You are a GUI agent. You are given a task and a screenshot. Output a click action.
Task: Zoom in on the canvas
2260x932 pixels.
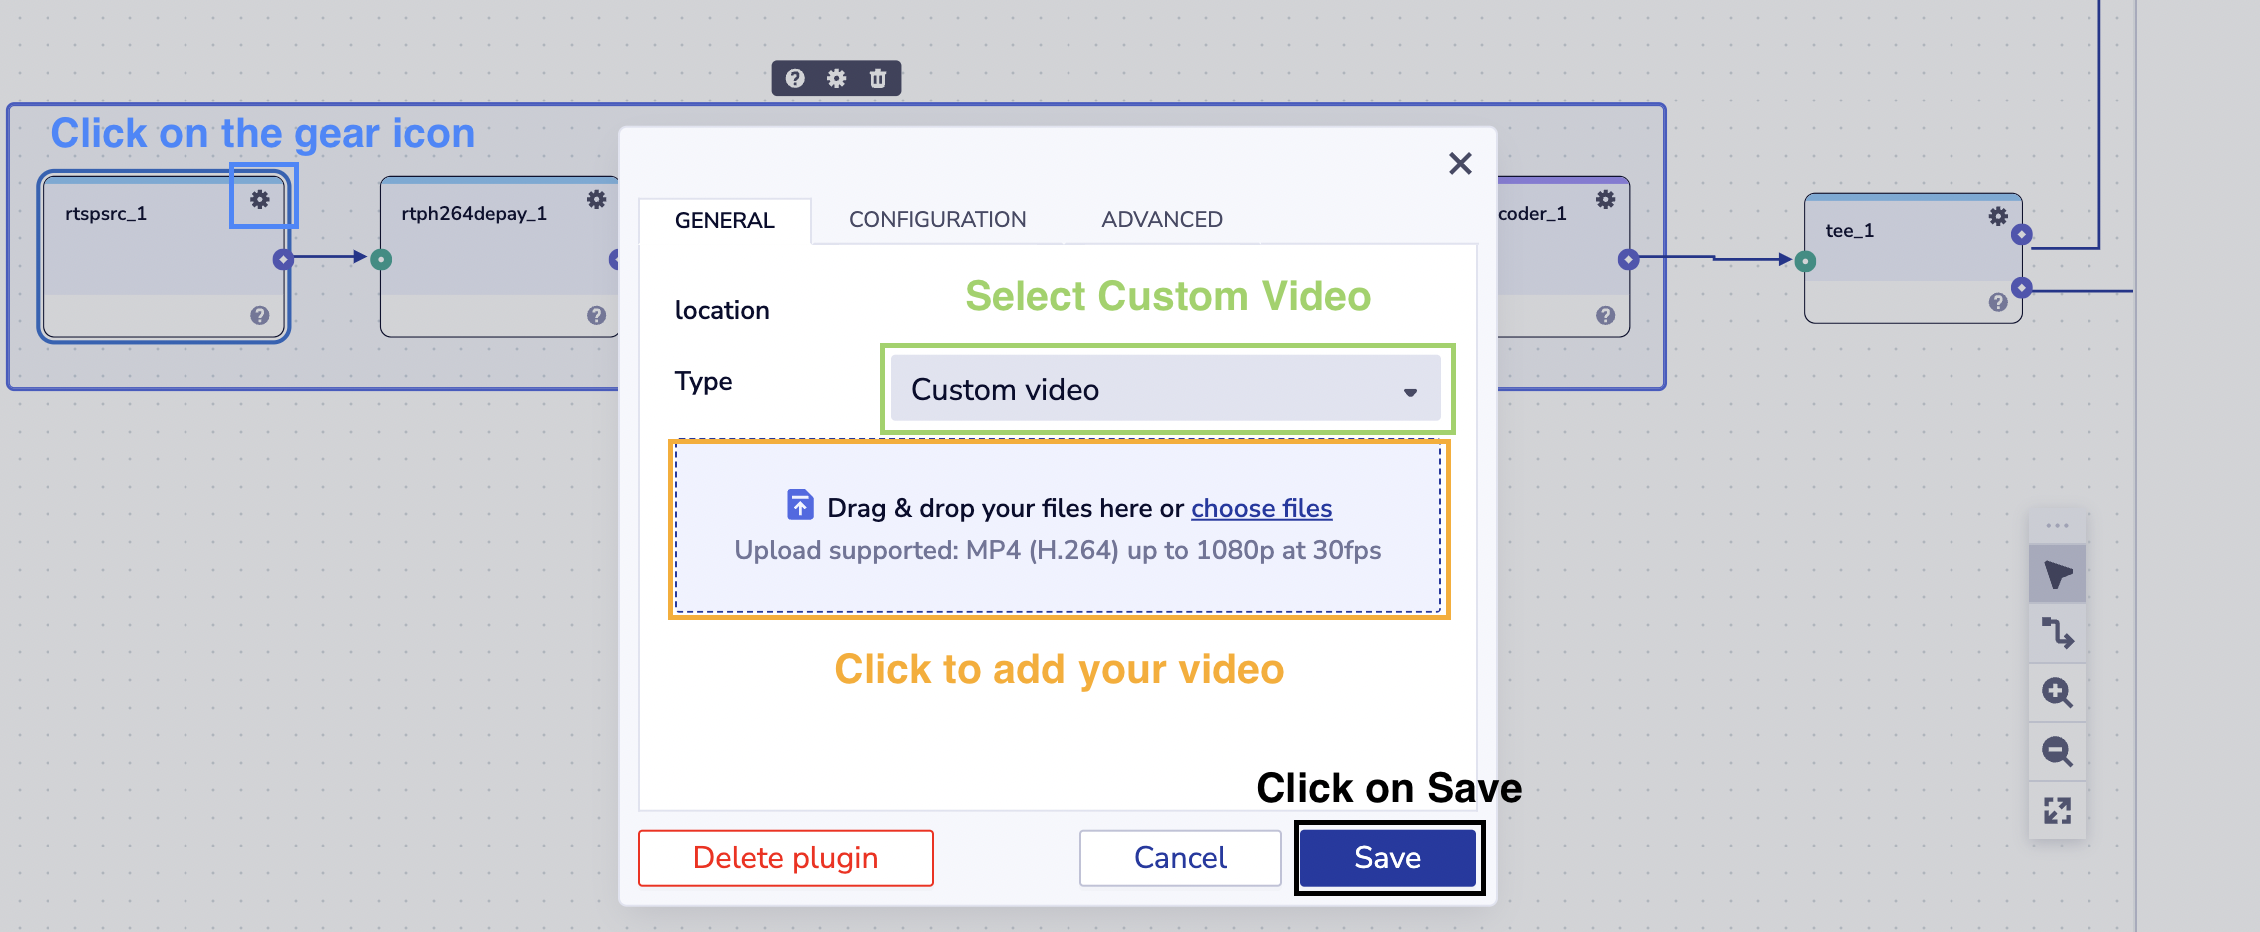pos(2057,692)
